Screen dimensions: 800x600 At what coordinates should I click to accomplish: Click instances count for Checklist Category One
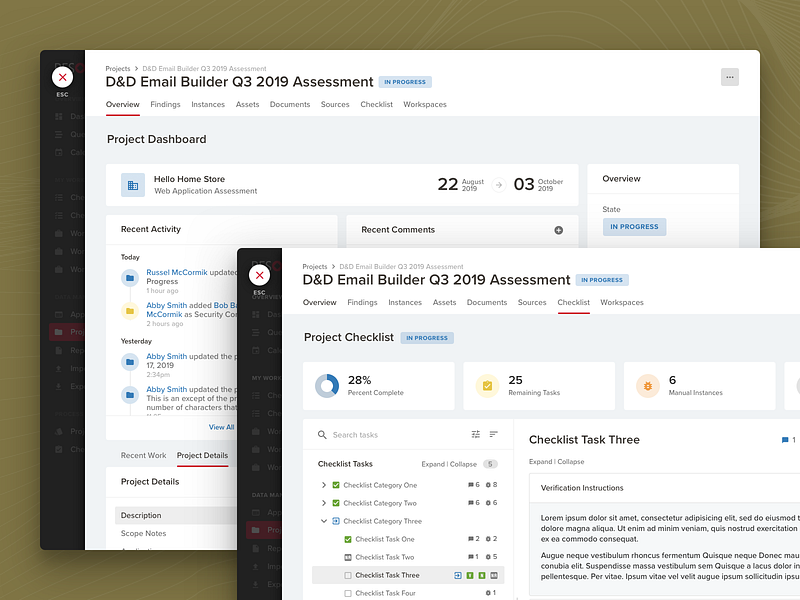point(491,485)
